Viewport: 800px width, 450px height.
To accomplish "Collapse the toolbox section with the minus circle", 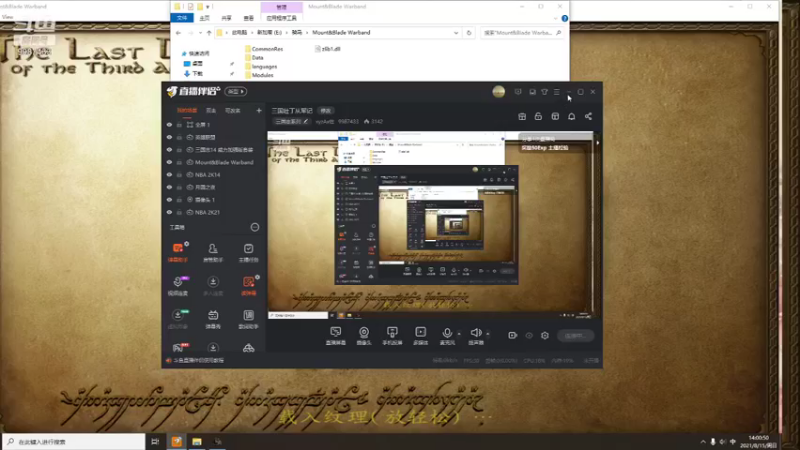I will pyautogui.click(x=255, y=227).
